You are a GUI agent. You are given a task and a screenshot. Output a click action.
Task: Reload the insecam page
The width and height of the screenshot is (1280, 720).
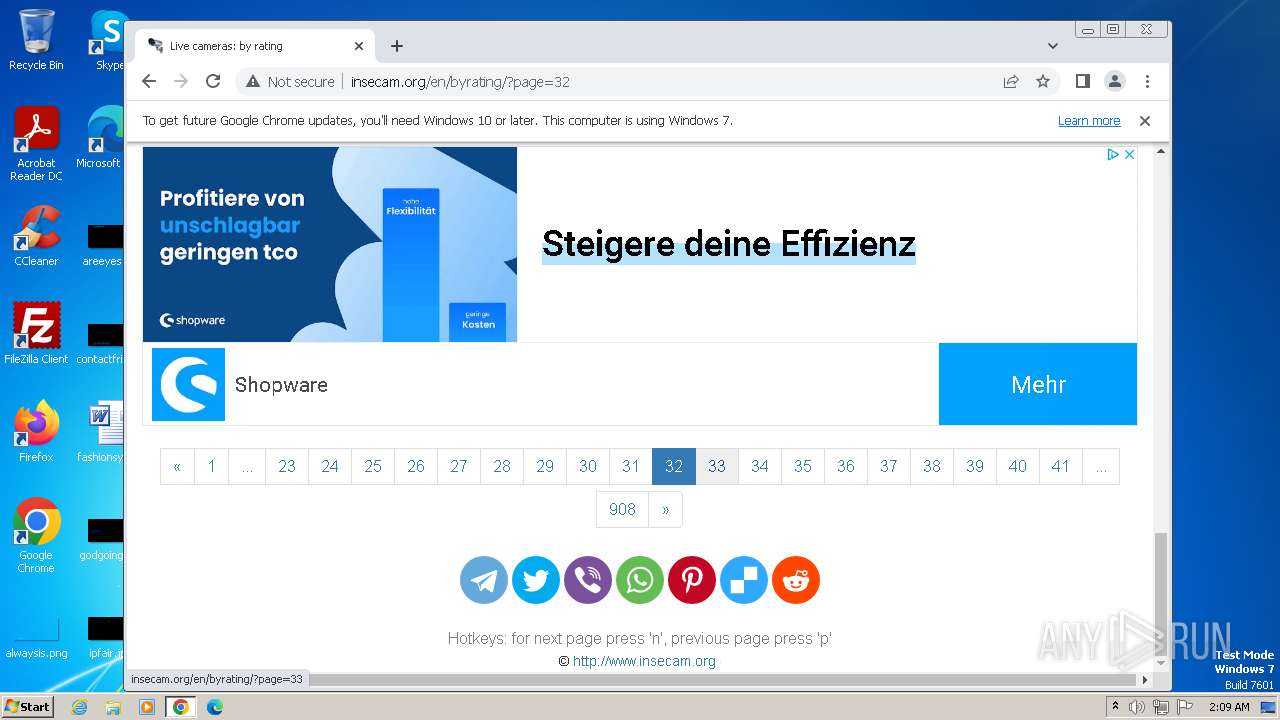[x=213, y=81]
